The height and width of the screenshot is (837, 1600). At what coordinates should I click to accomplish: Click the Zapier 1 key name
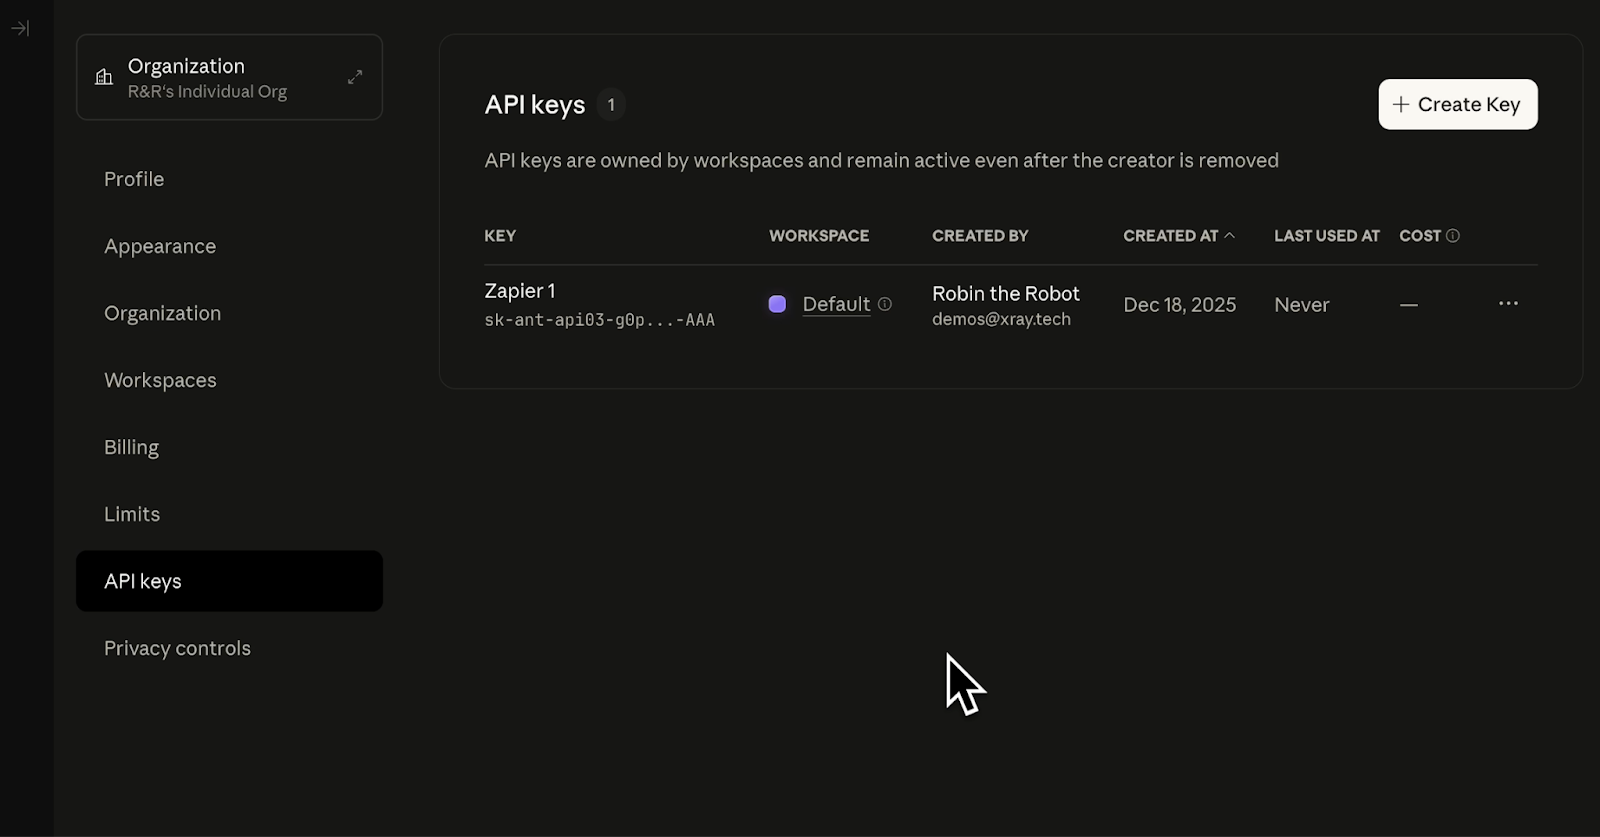pos(520,291)
